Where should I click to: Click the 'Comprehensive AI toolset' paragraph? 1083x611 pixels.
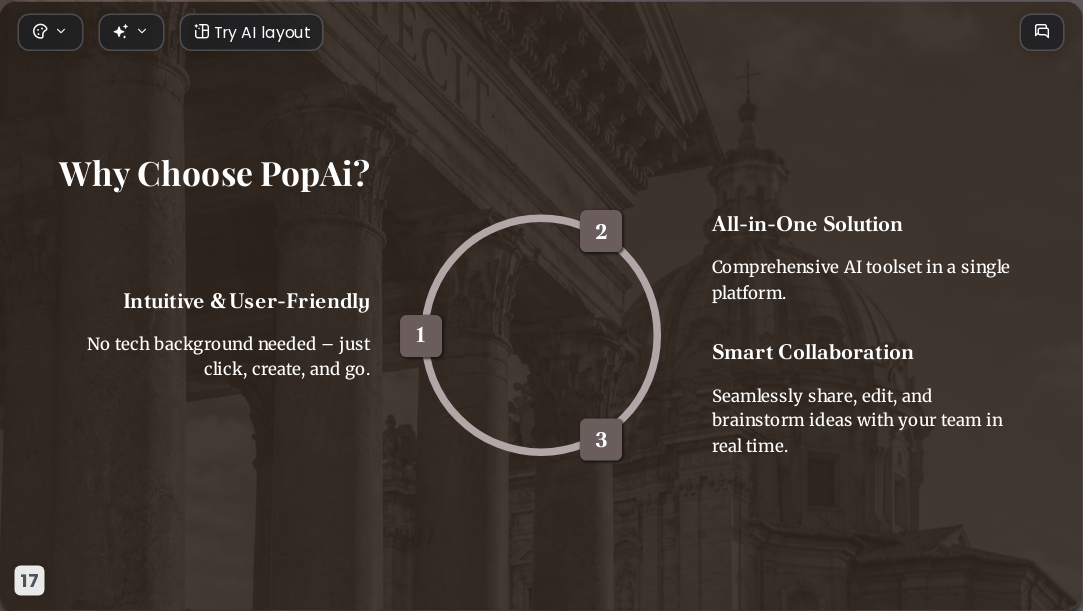click(x=861, y=280)
